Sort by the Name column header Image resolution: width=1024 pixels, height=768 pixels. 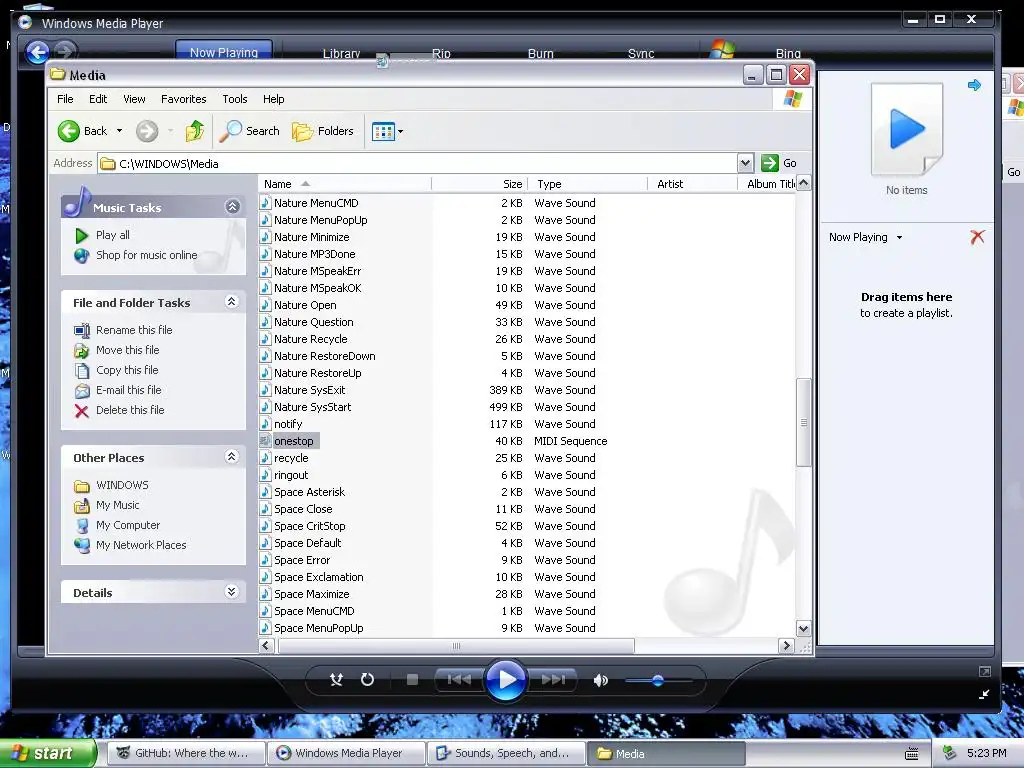click(345, 184)
